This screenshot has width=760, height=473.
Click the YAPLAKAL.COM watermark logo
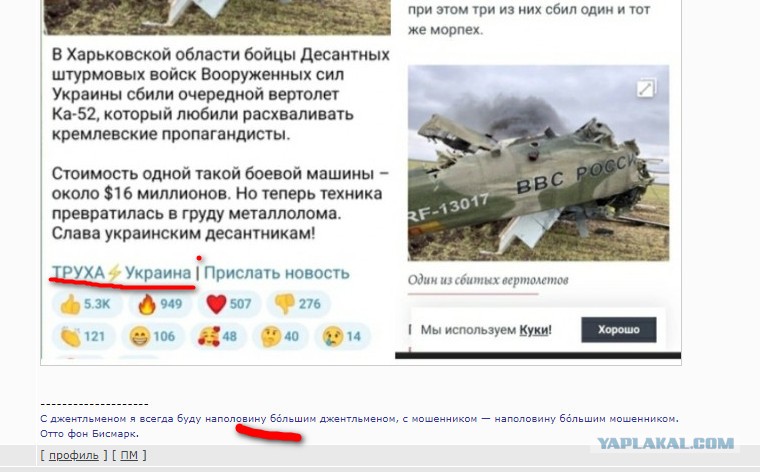coord(665,443)
